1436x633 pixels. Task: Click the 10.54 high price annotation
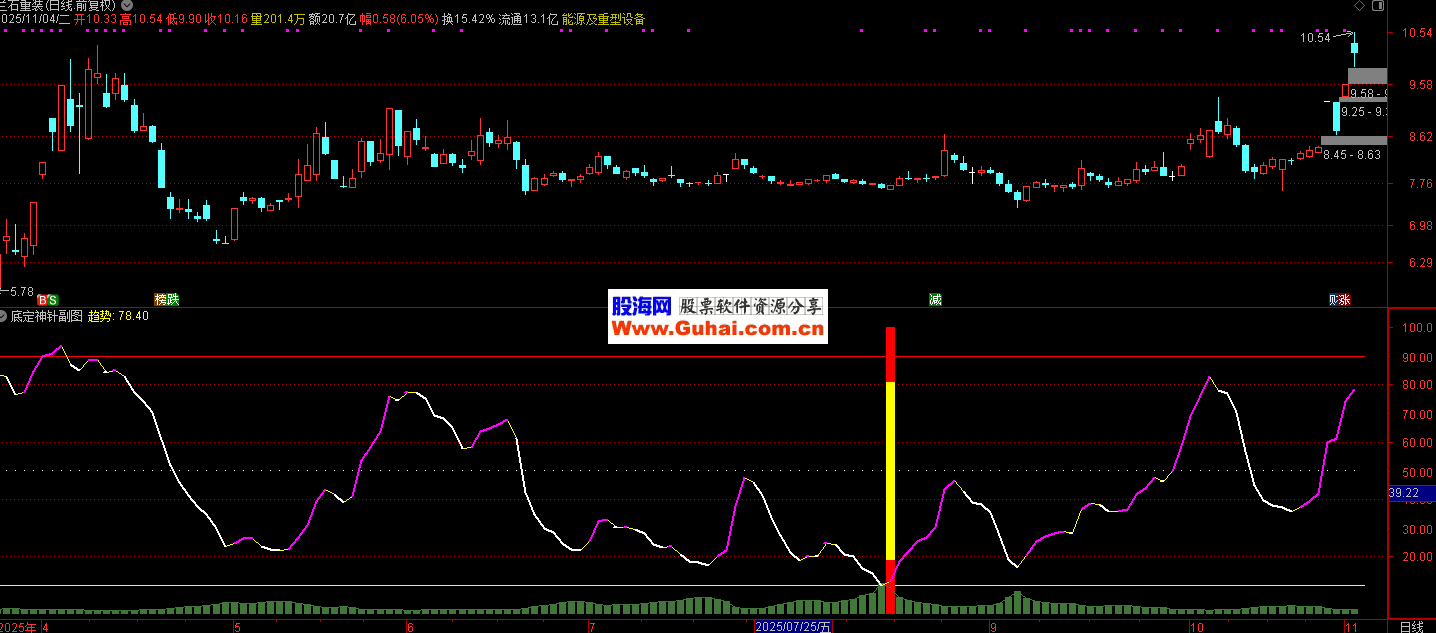point(1315,38)
